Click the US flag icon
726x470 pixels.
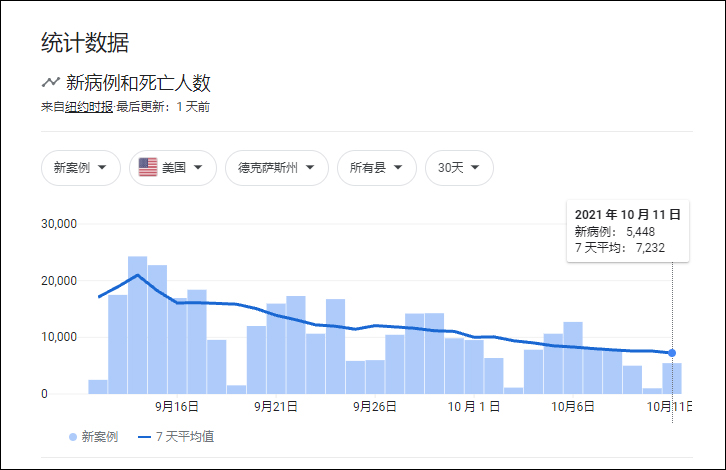148,167
